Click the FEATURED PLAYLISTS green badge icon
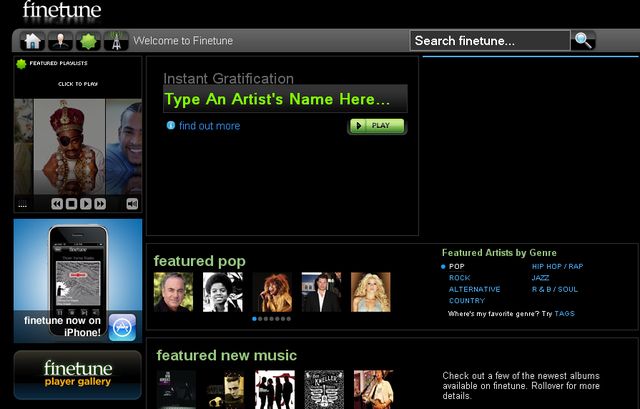640x409 pixels. 21,64
